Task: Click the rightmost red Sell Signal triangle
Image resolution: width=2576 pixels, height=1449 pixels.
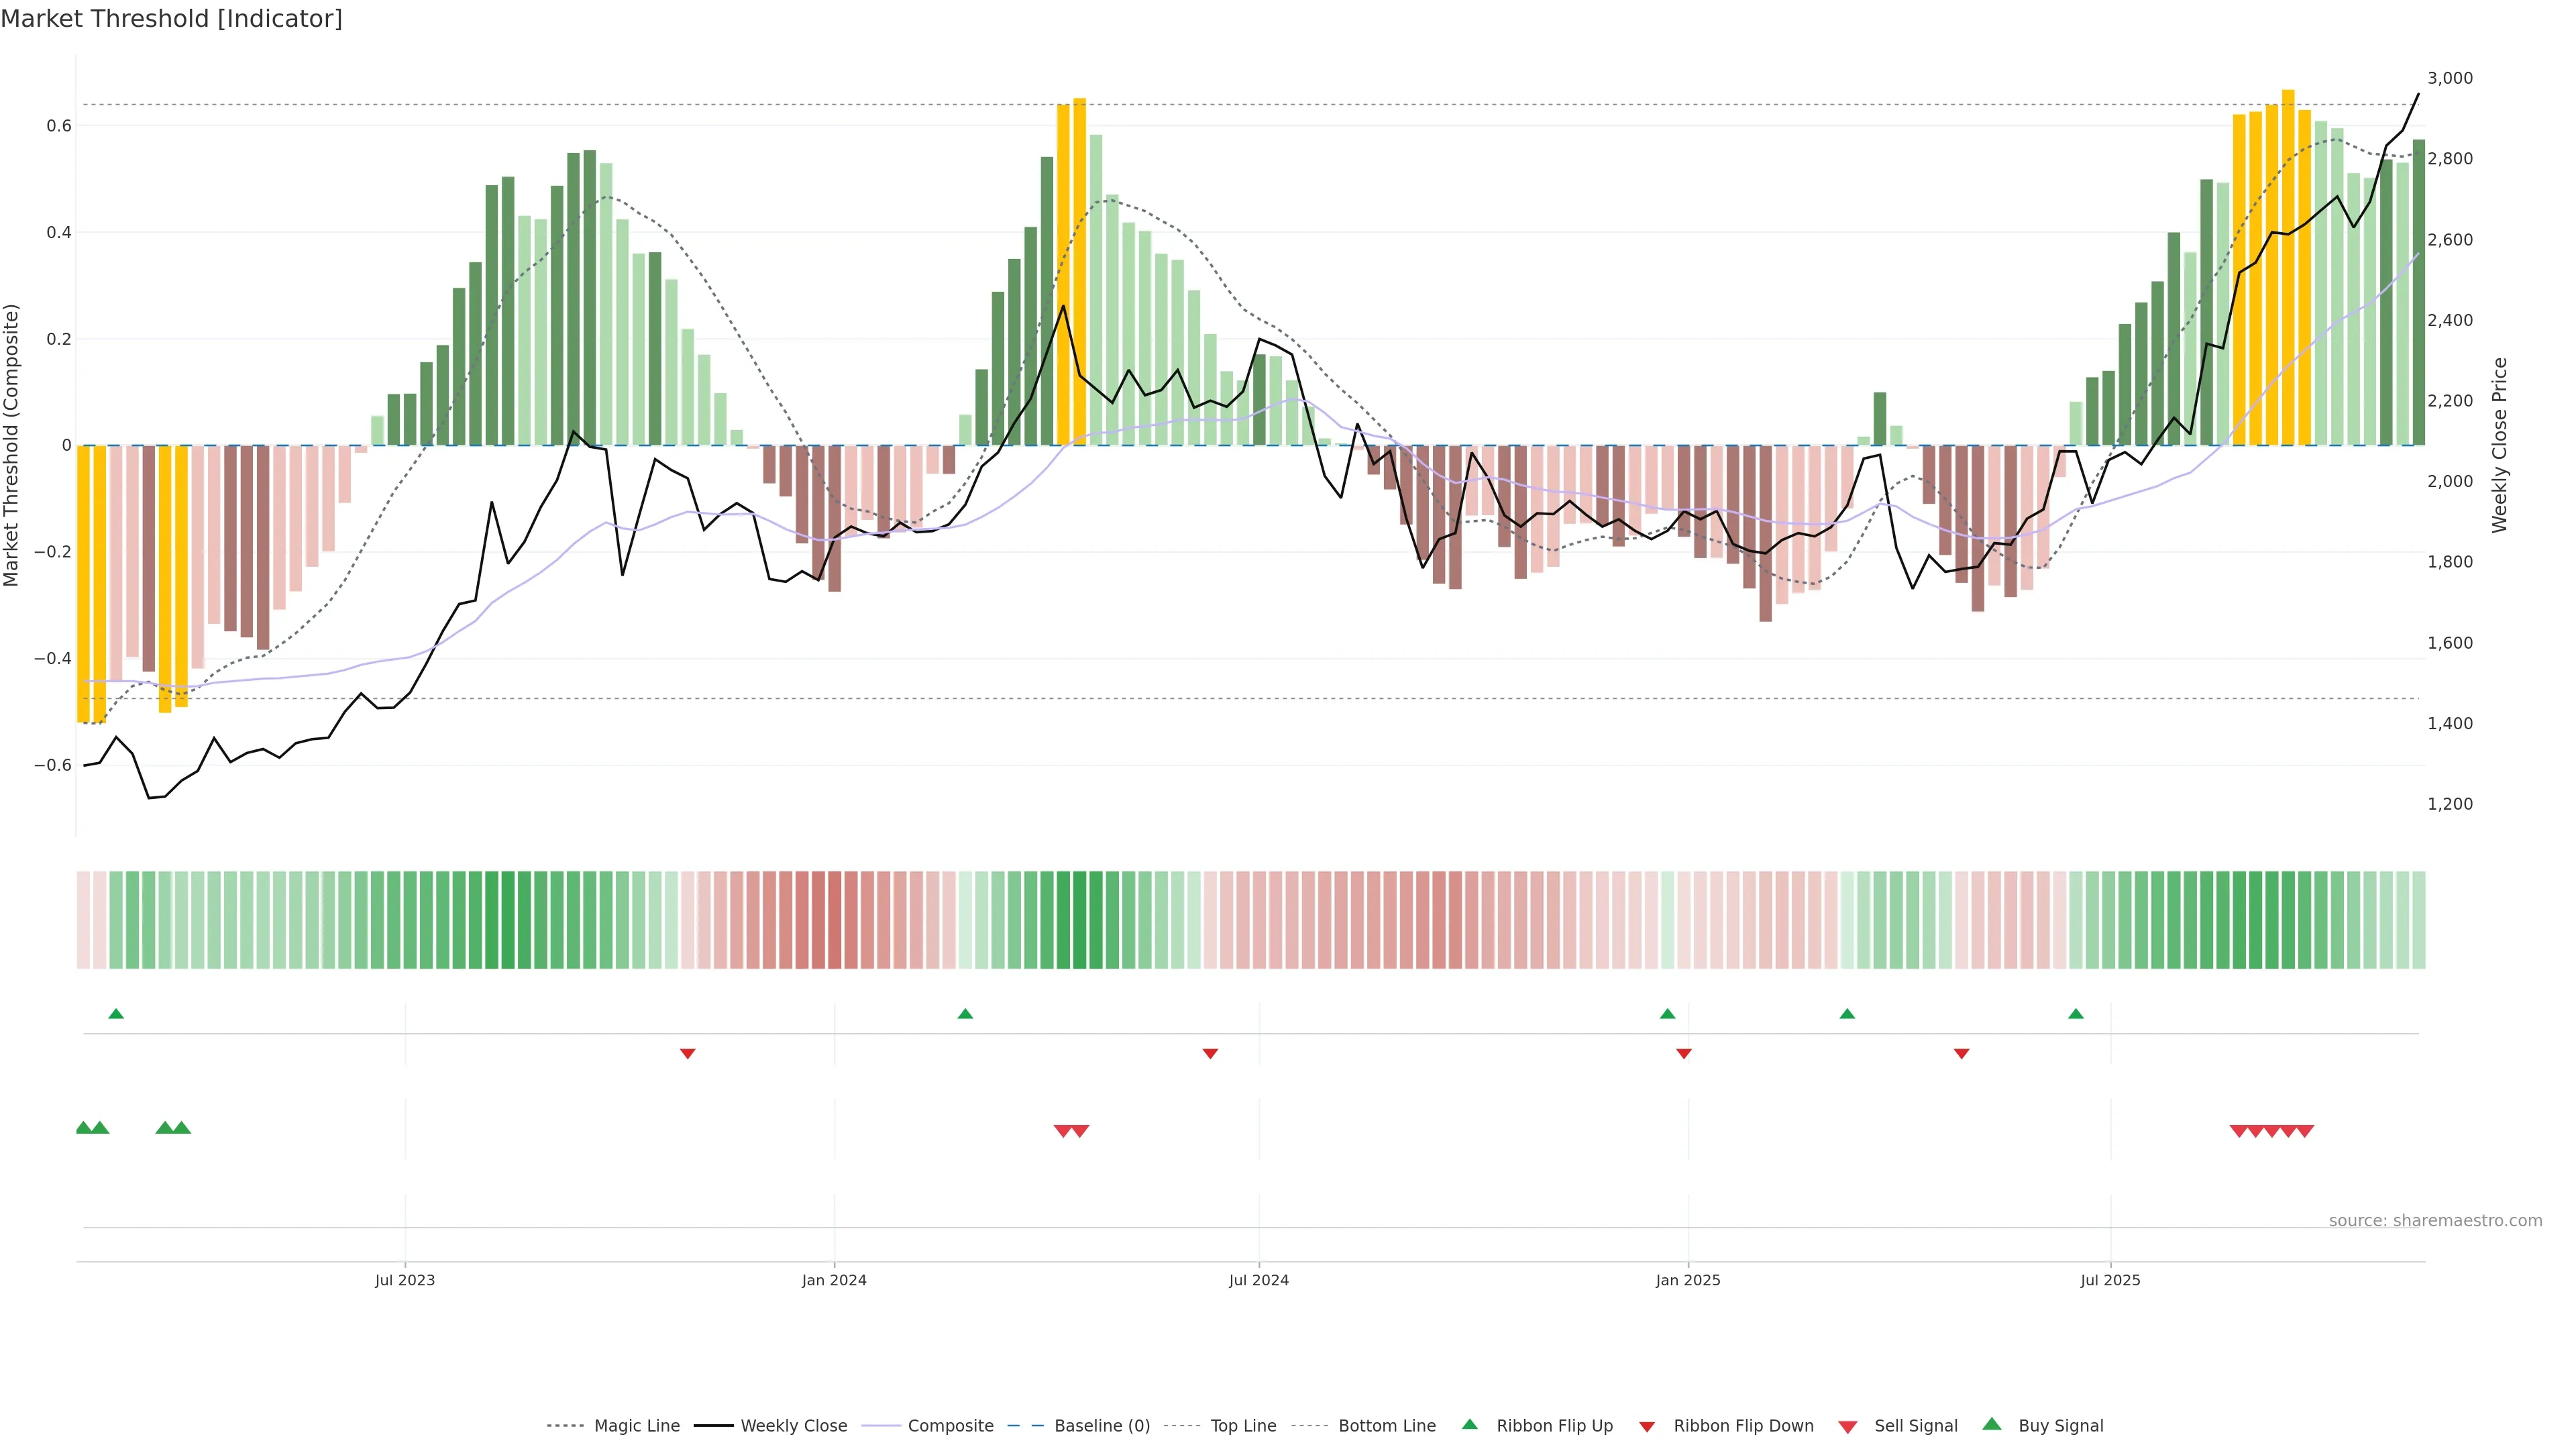Action: click(2304, 1131)
